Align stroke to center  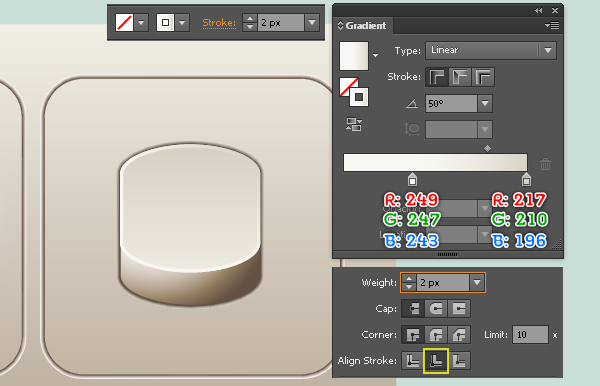point(413,360)
